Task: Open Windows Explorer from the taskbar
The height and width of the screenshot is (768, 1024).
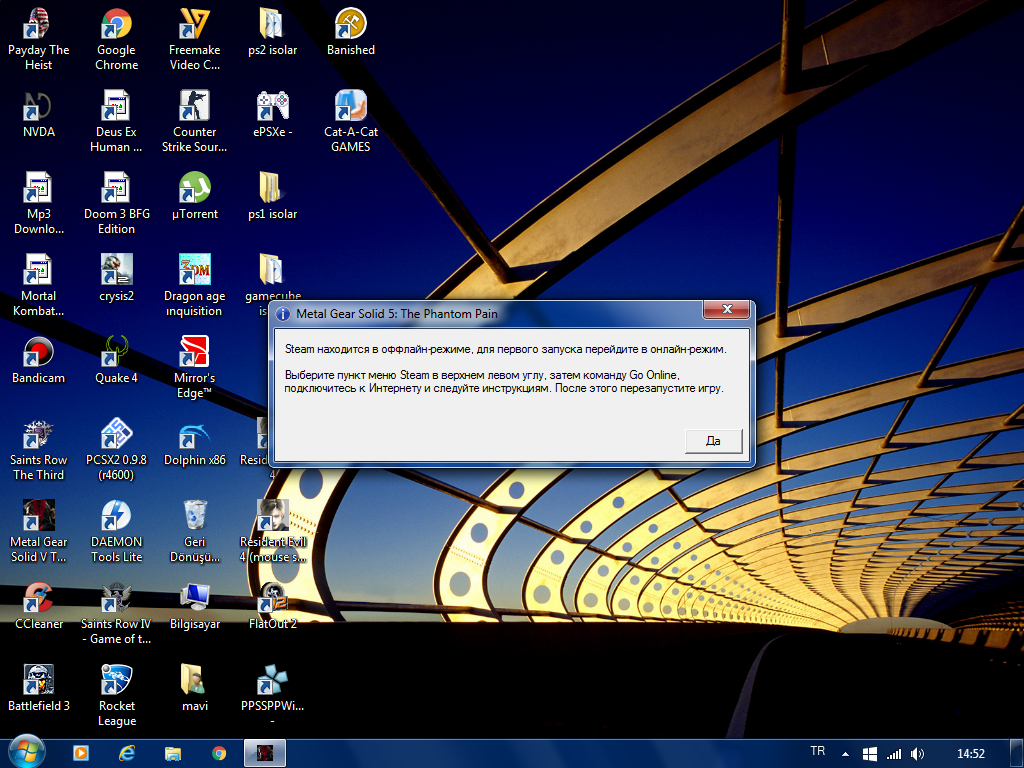Action: click(172, 754)
